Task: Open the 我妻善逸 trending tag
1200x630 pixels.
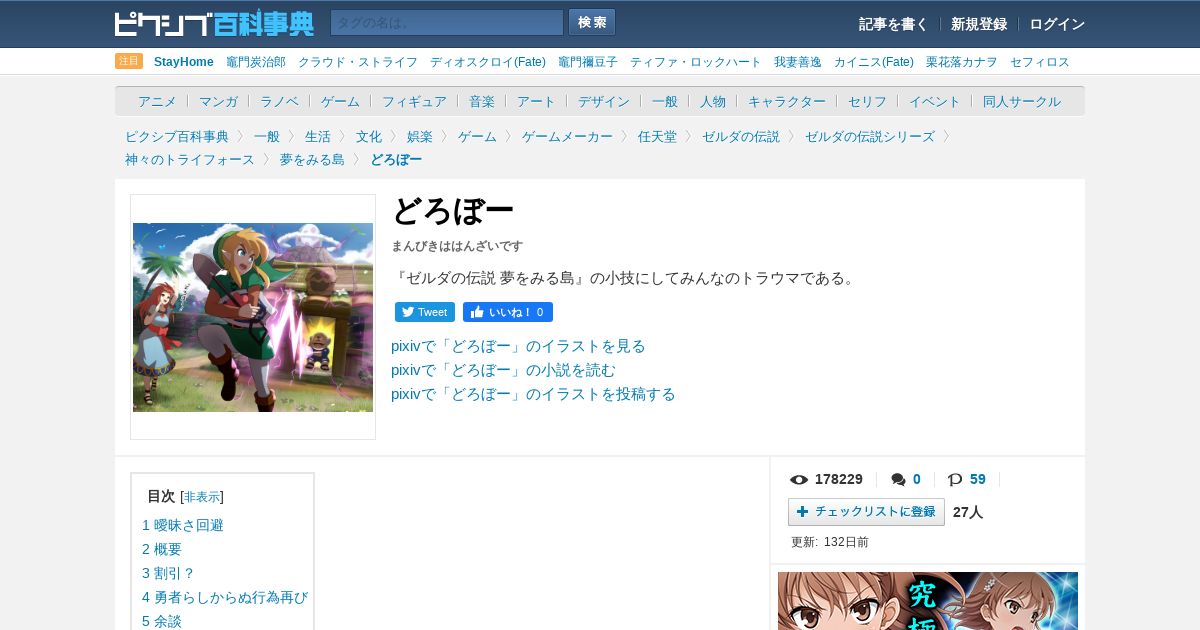Action: click(x=798, y=62)
